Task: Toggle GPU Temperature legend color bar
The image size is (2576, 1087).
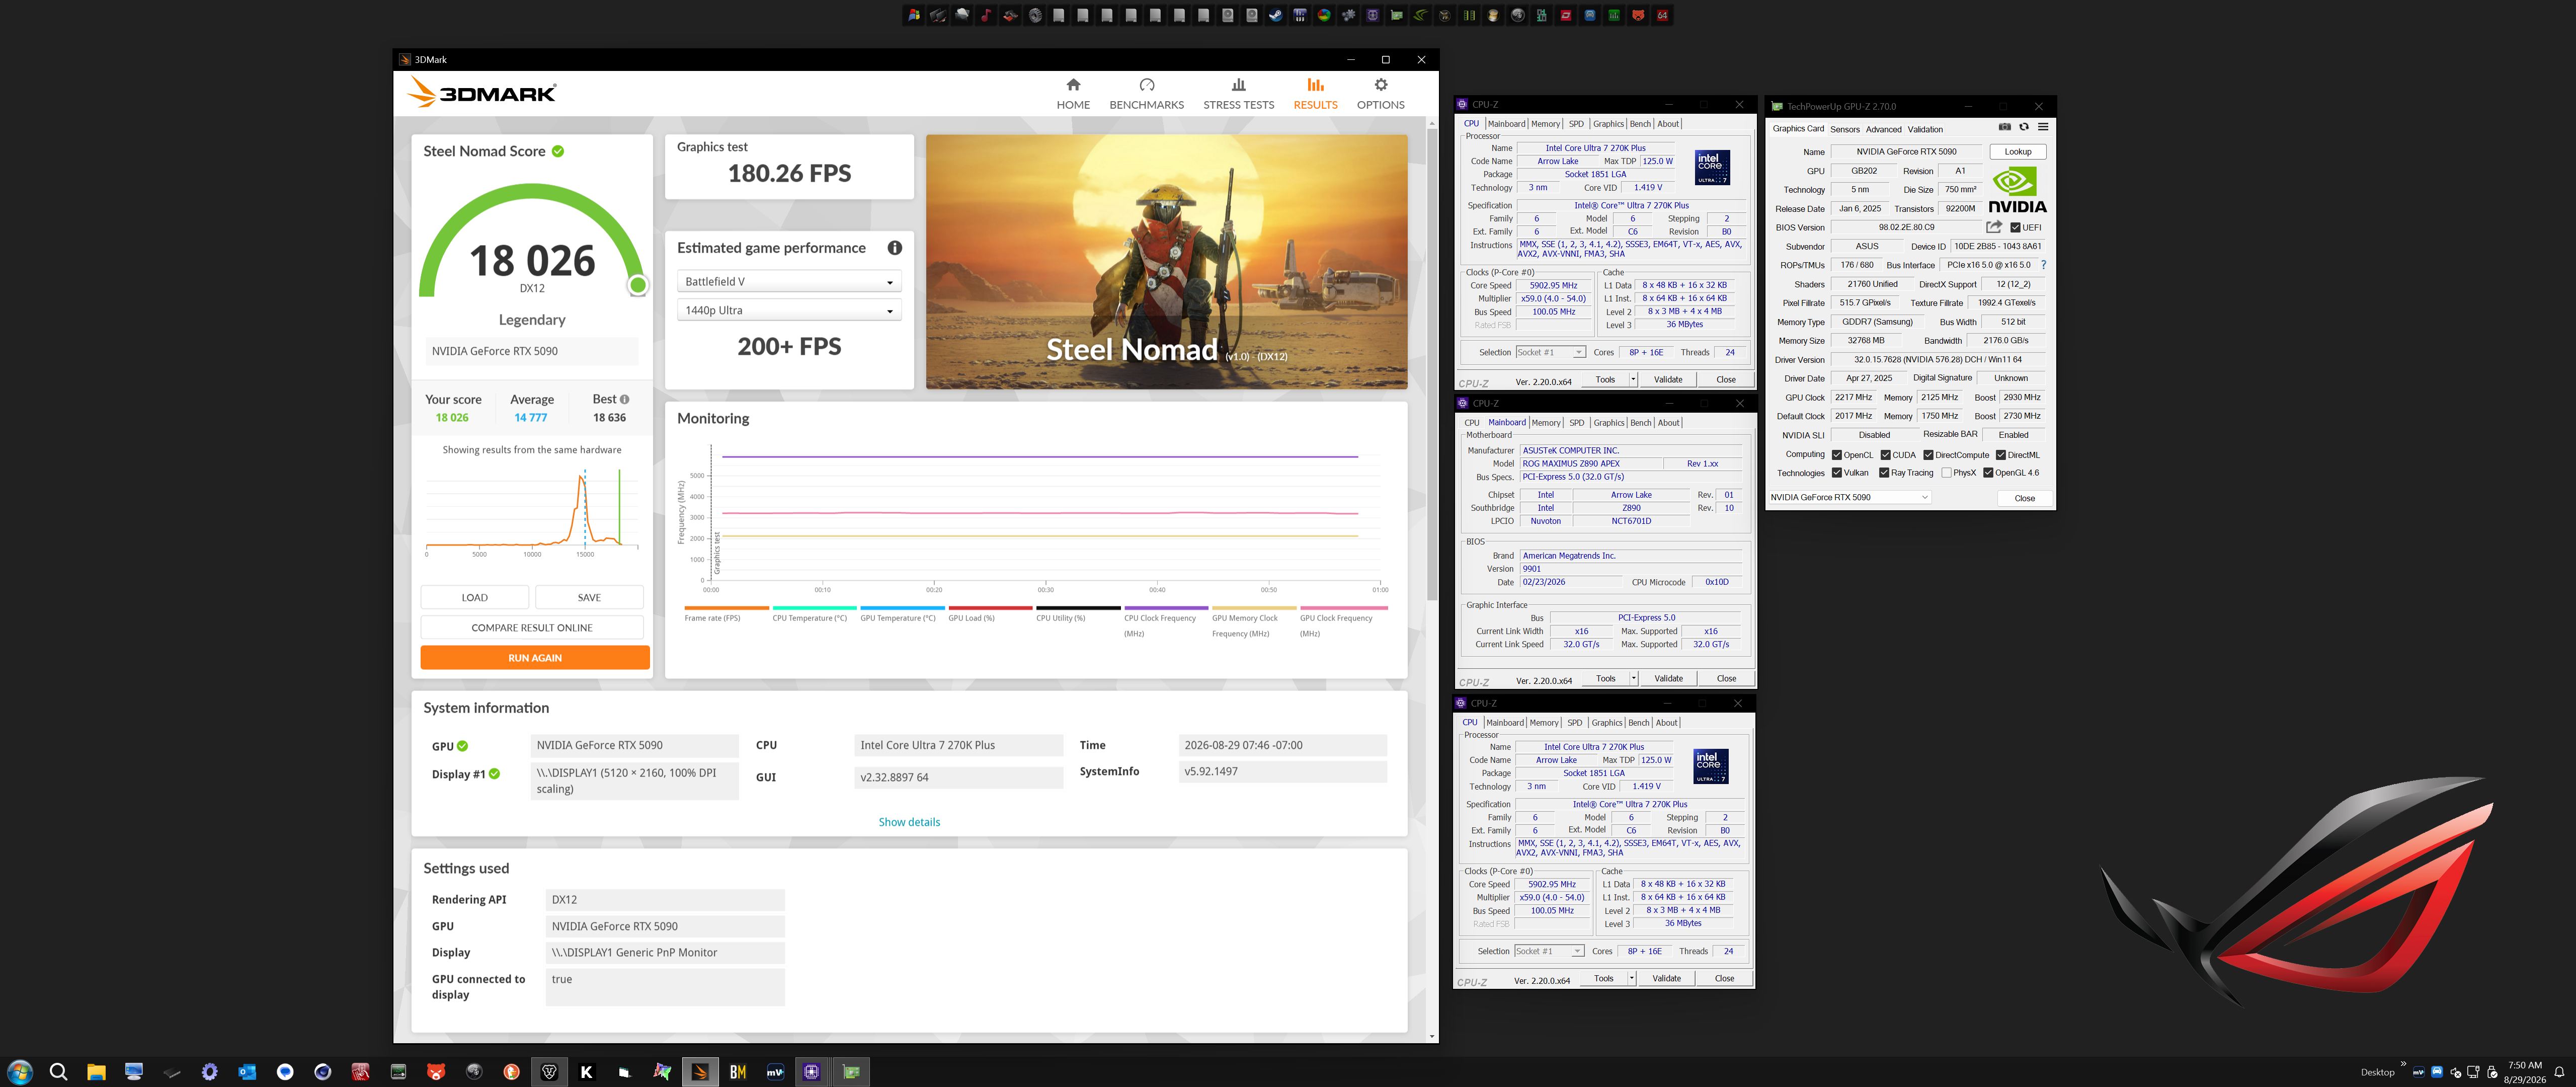Action: (902, 608)
